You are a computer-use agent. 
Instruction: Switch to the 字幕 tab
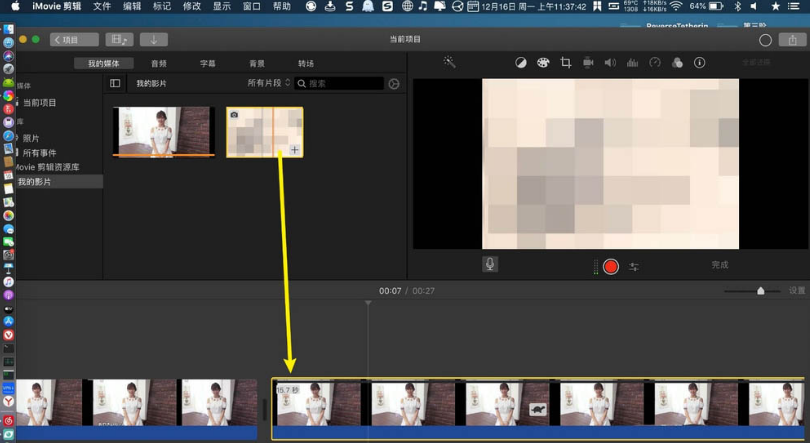(208, 64)
